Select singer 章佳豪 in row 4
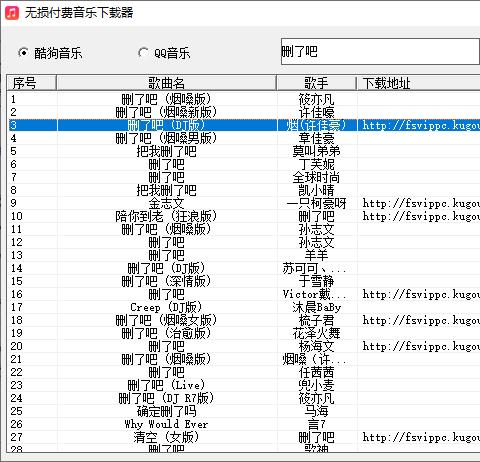The image size is (480, 462). click(x=316, y=138)
